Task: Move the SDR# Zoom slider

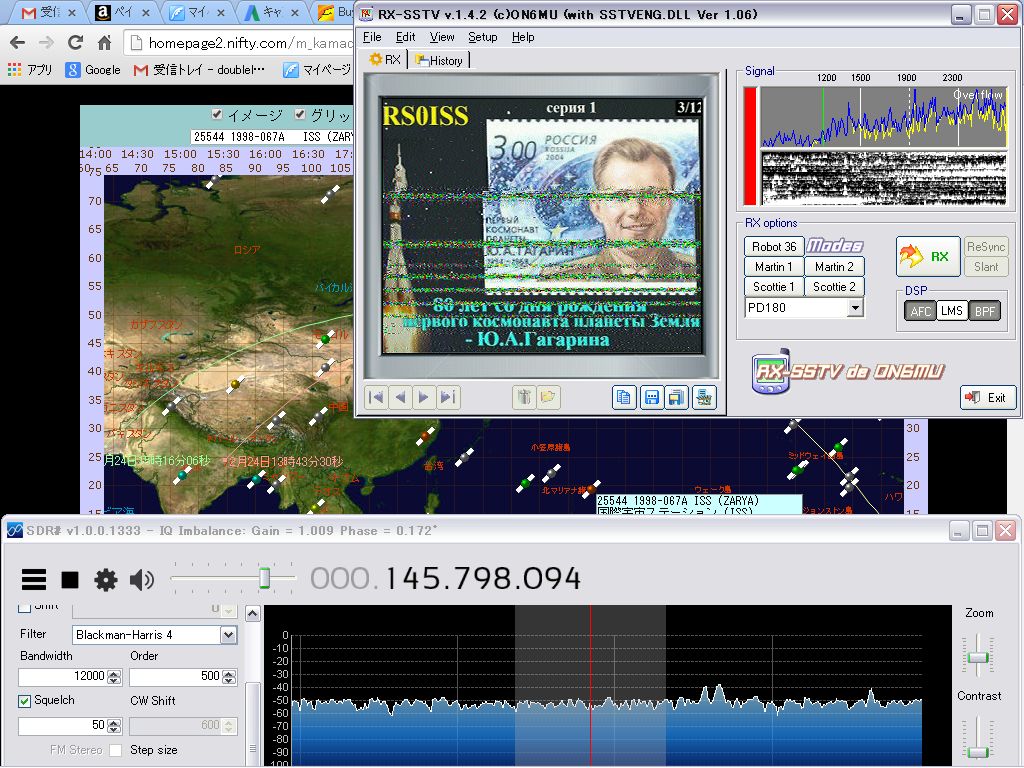Action: click(x=978, y=656)
